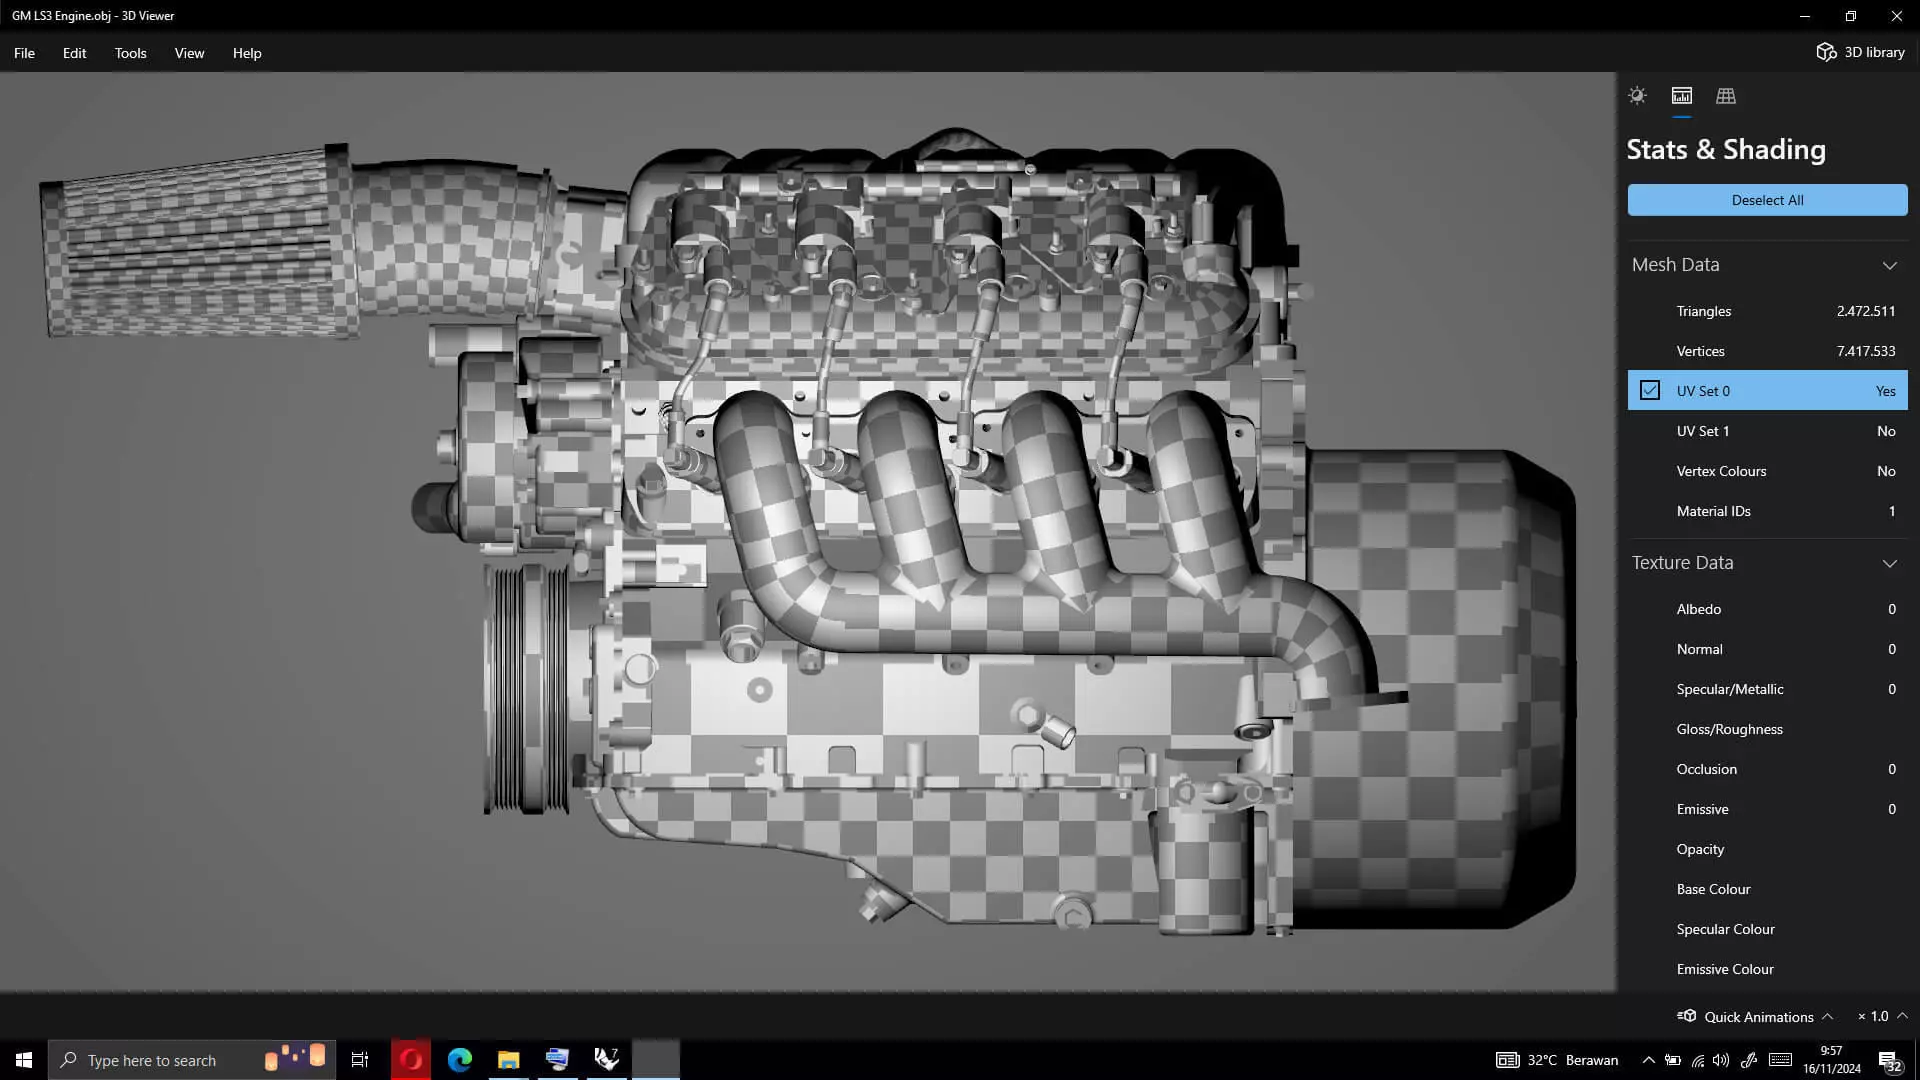Open the View menu
Screen dimensions: 1920x1080
pyautogui.click(x=189, y=53)
